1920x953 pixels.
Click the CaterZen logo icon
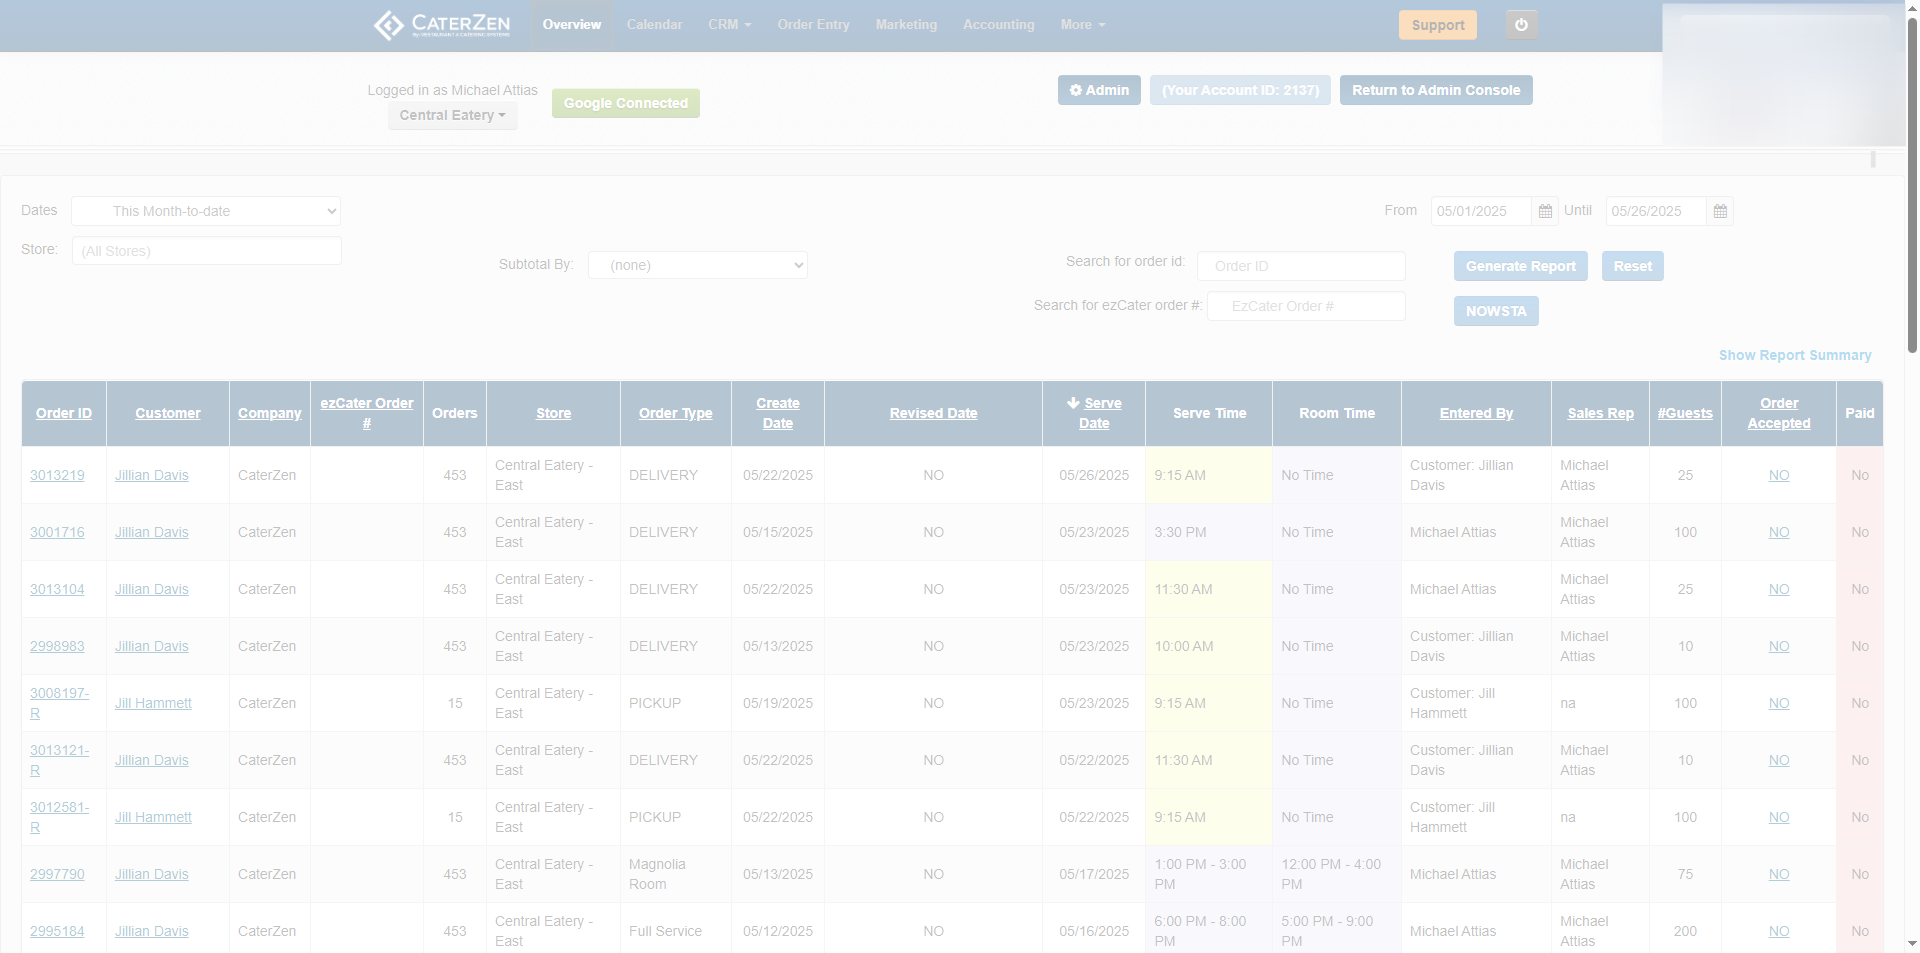(x=388, y=25)
